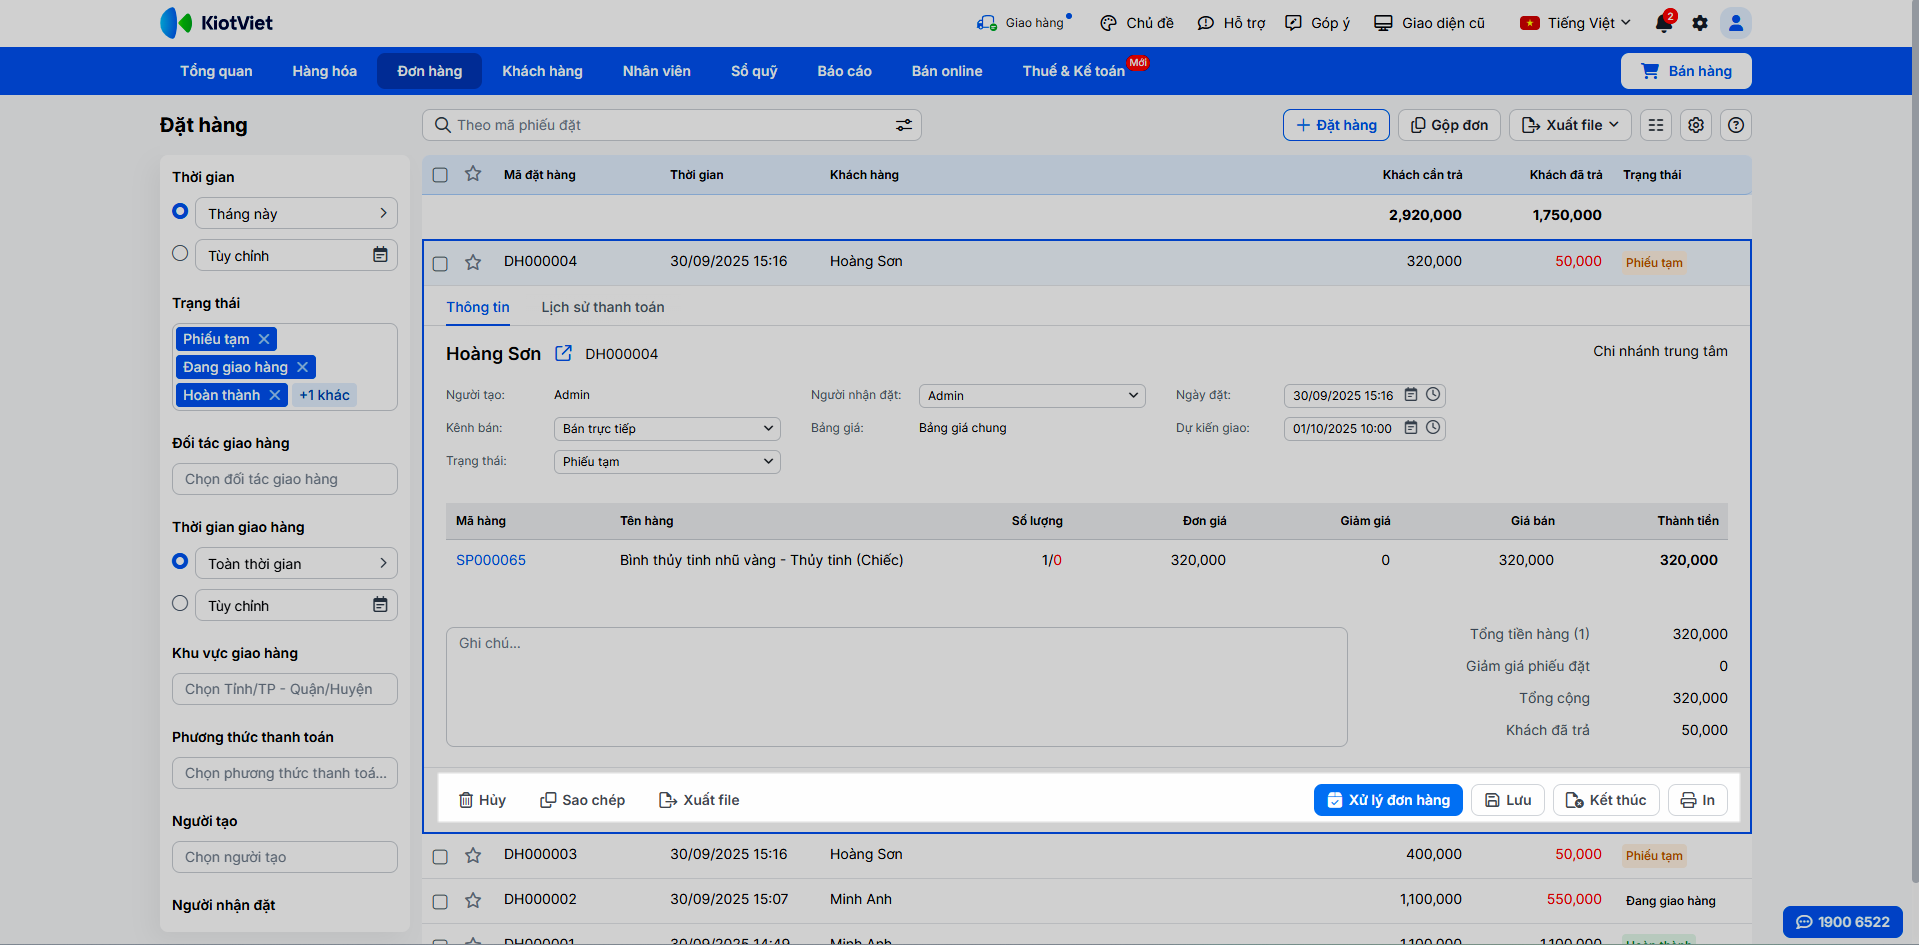Open the Trạng thái Phiếu tạm dropdown
Screen dimensions: 1919x945
(x=667, y=461)
